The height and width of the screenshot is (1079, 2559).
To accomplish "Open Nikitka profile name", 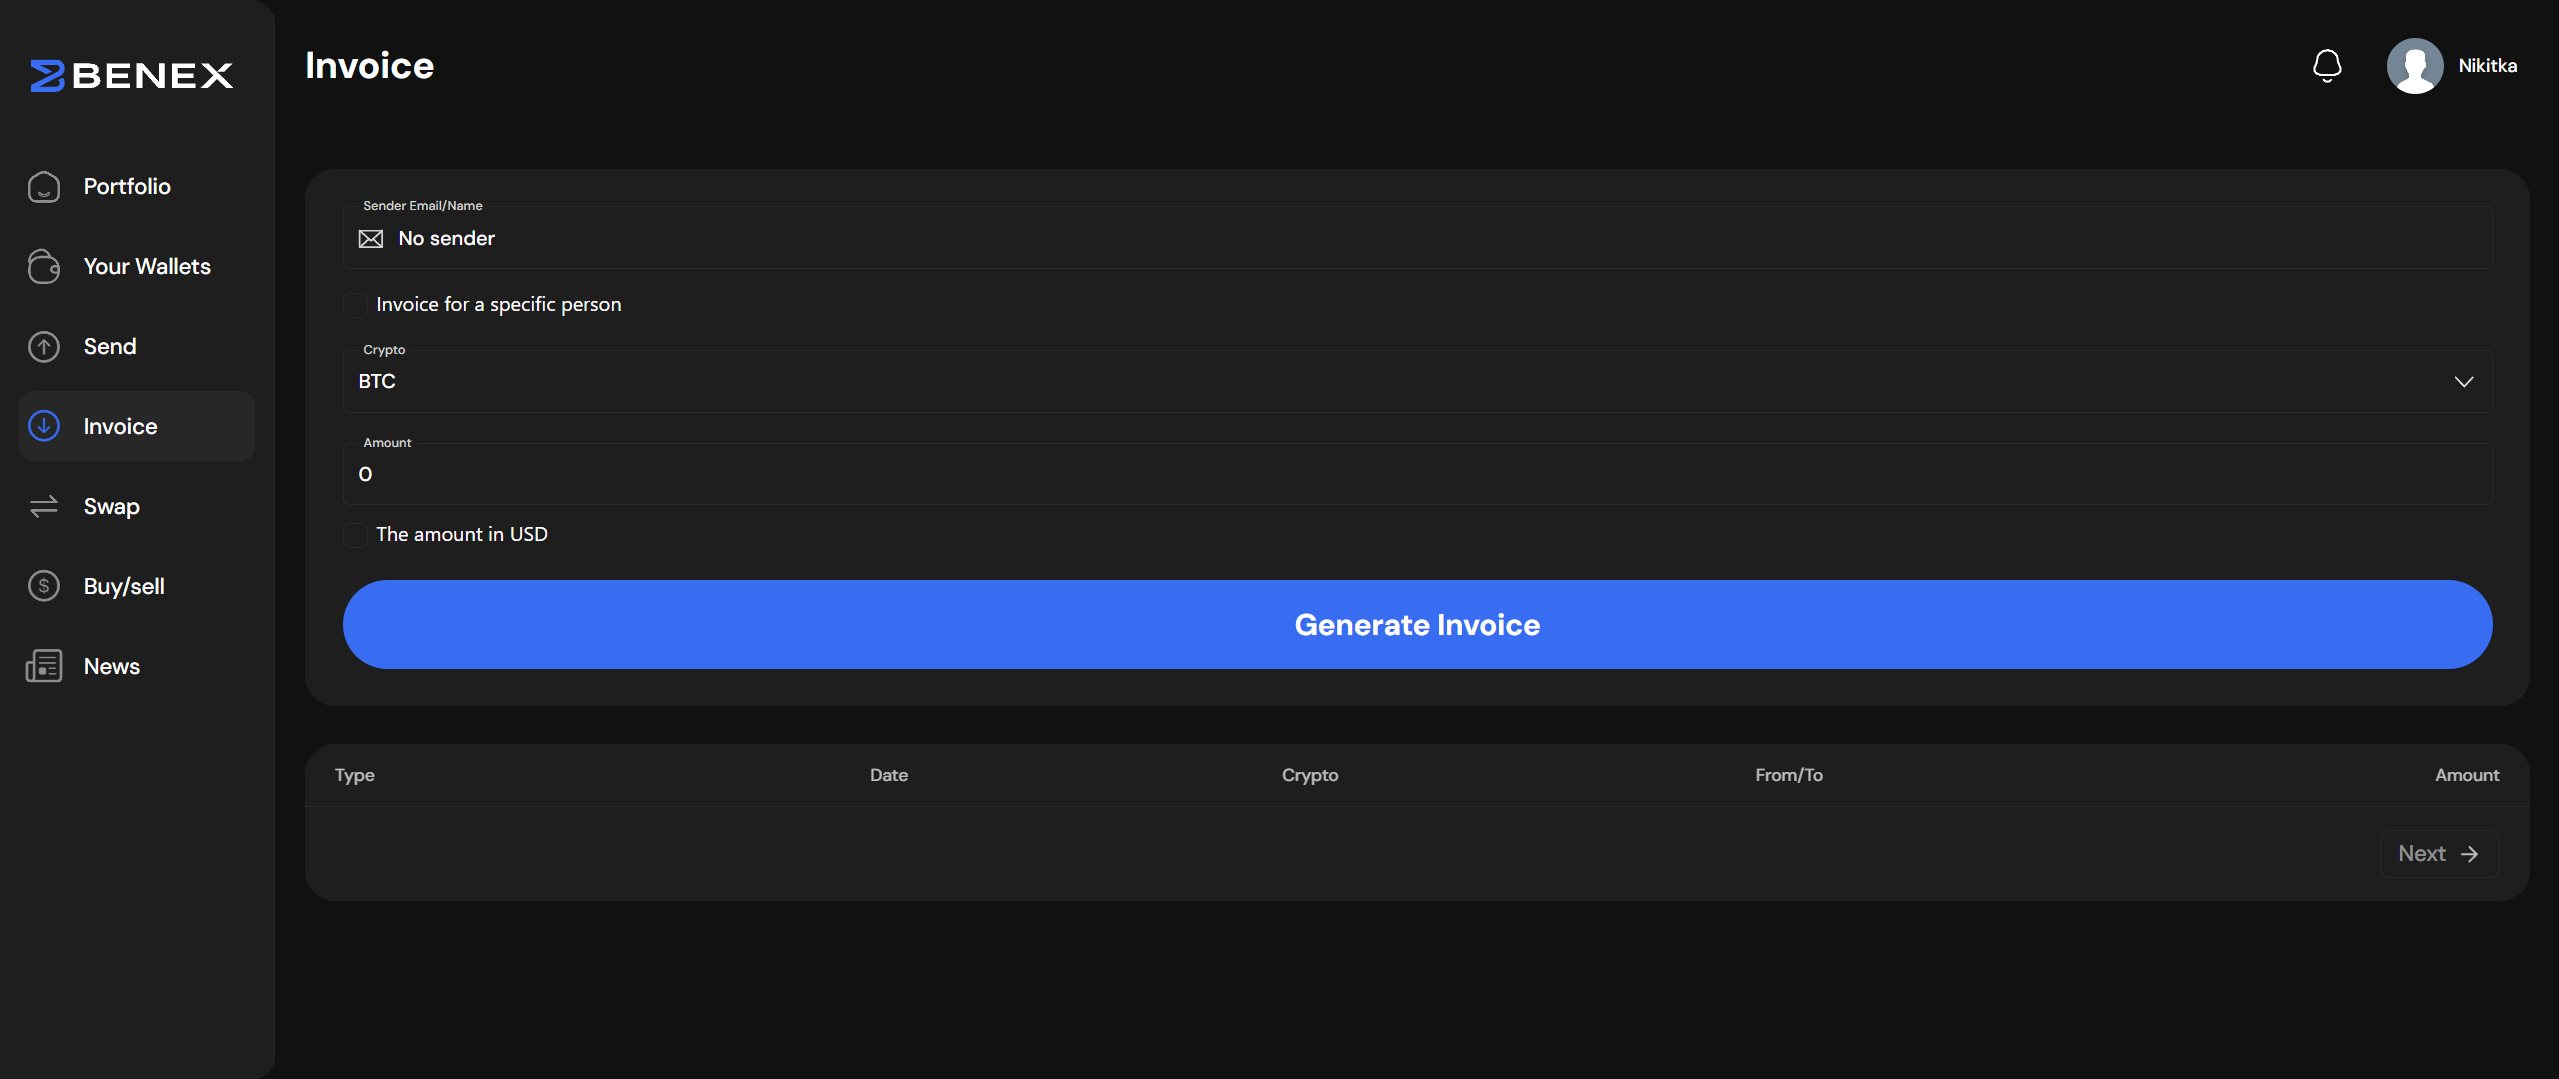I will coord(2487,66).
